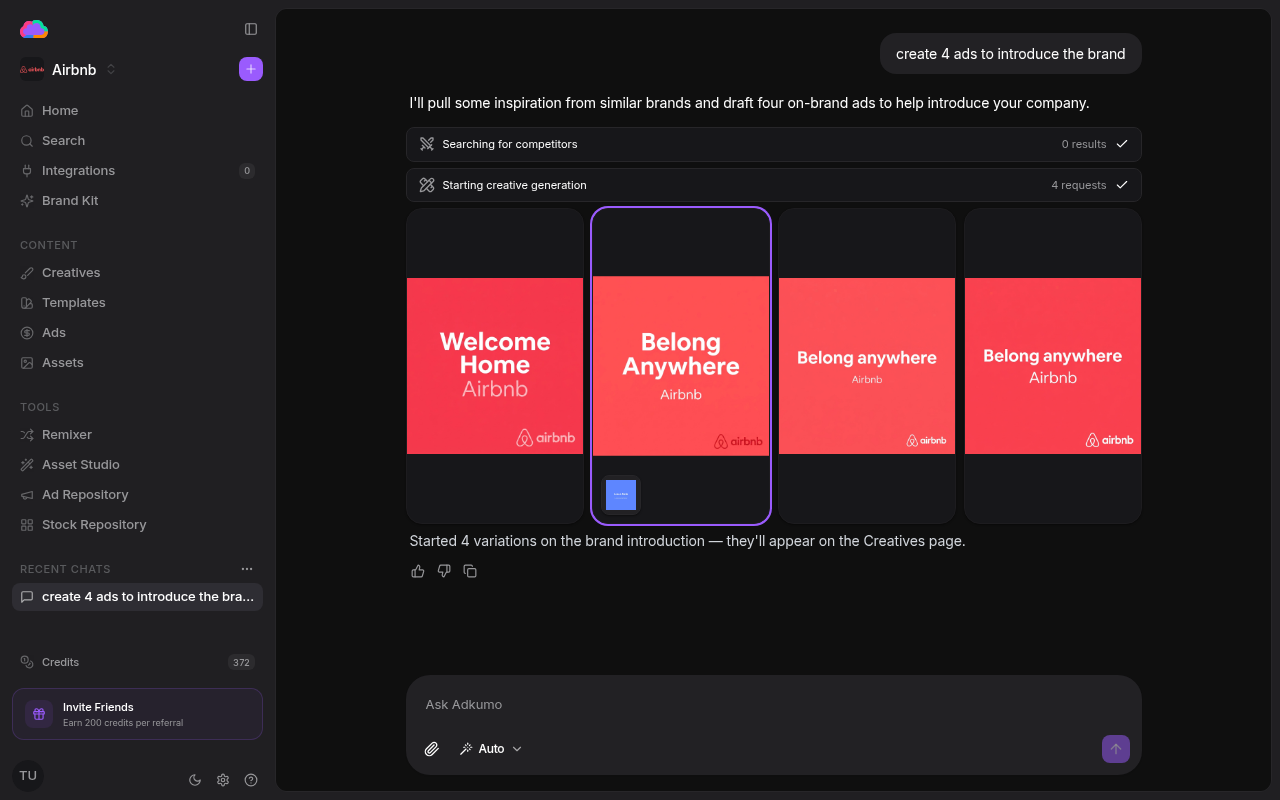Click '0 results' text
This screenshot has width=1280, height=800.
[x=1084, y=144]
